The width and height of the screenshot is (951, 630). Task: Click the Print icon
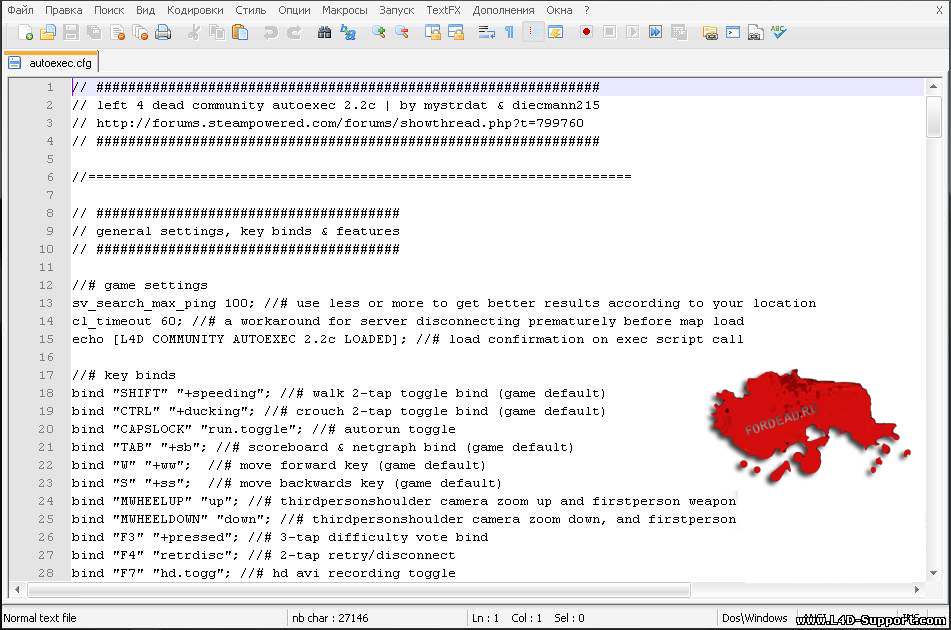163,32
